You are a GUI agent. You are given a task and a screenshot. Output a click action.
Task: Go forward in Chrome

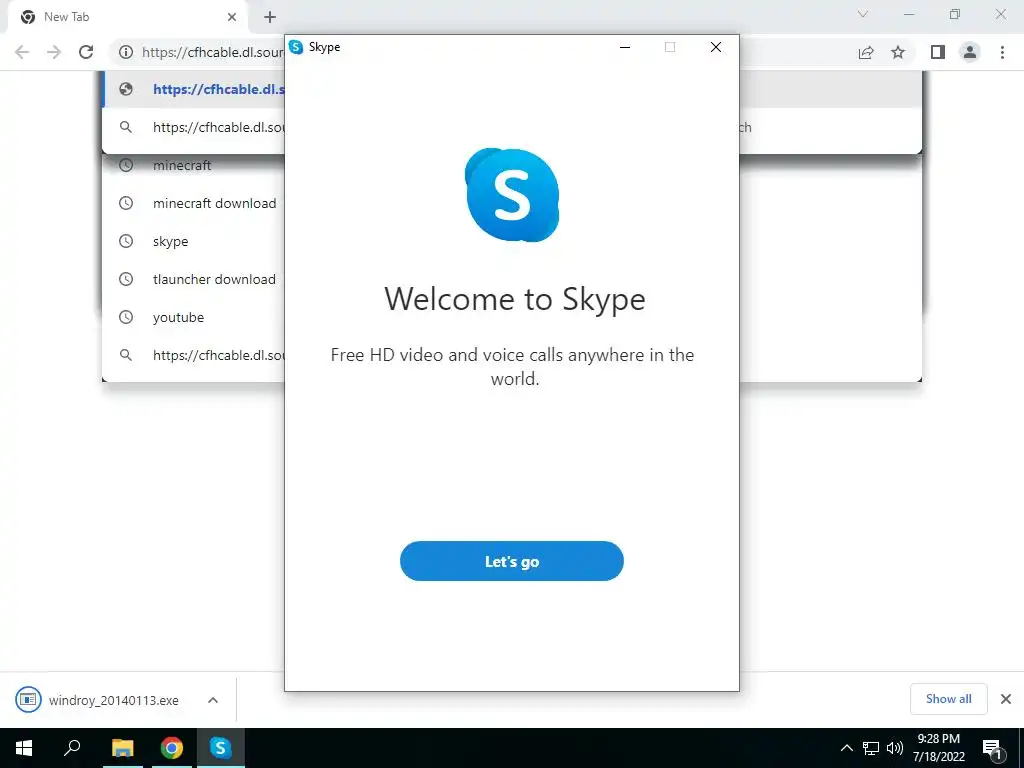54,52
